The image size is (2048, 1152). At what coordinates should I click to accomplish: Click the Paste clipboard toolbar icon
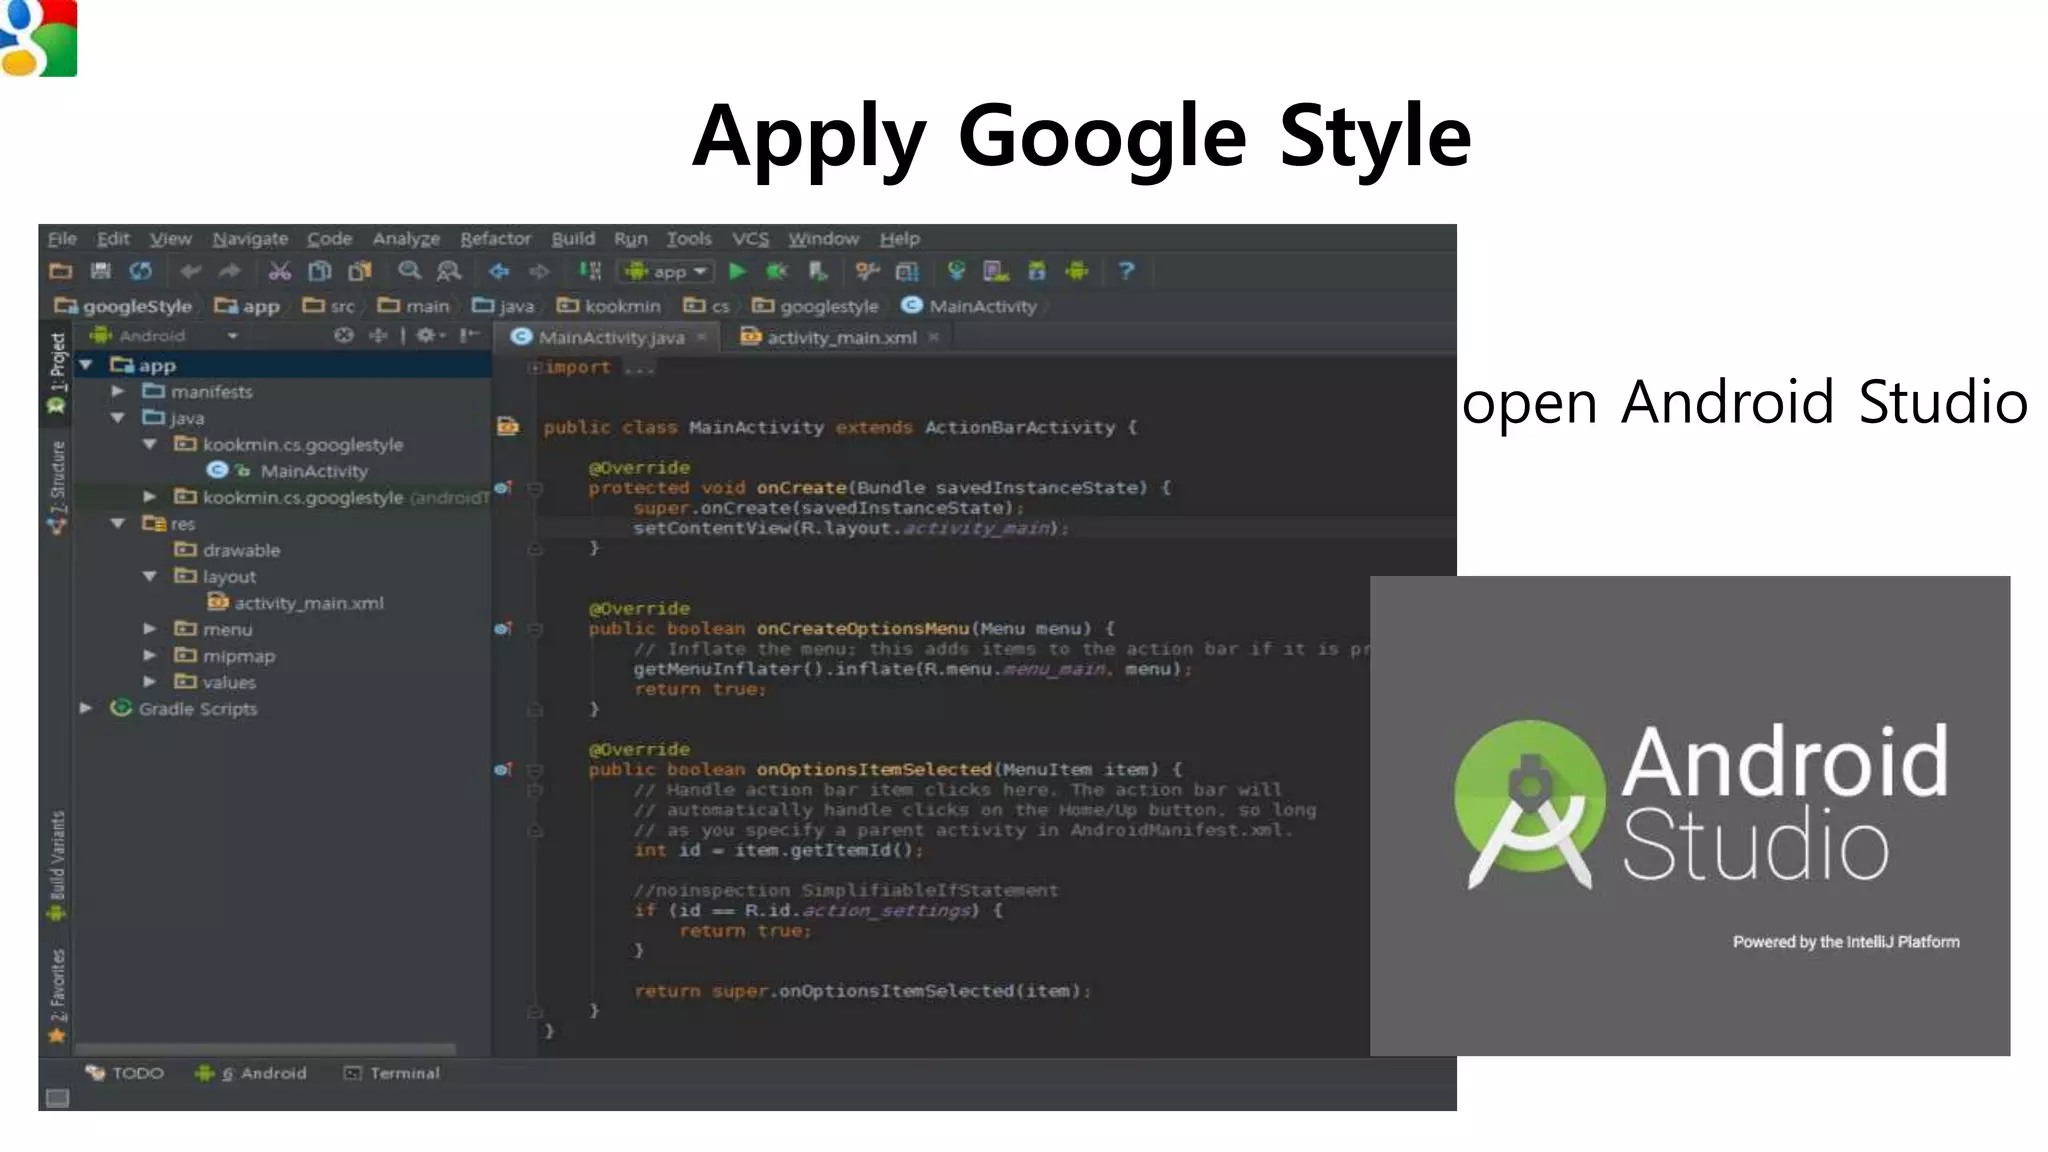click(360, 271)
